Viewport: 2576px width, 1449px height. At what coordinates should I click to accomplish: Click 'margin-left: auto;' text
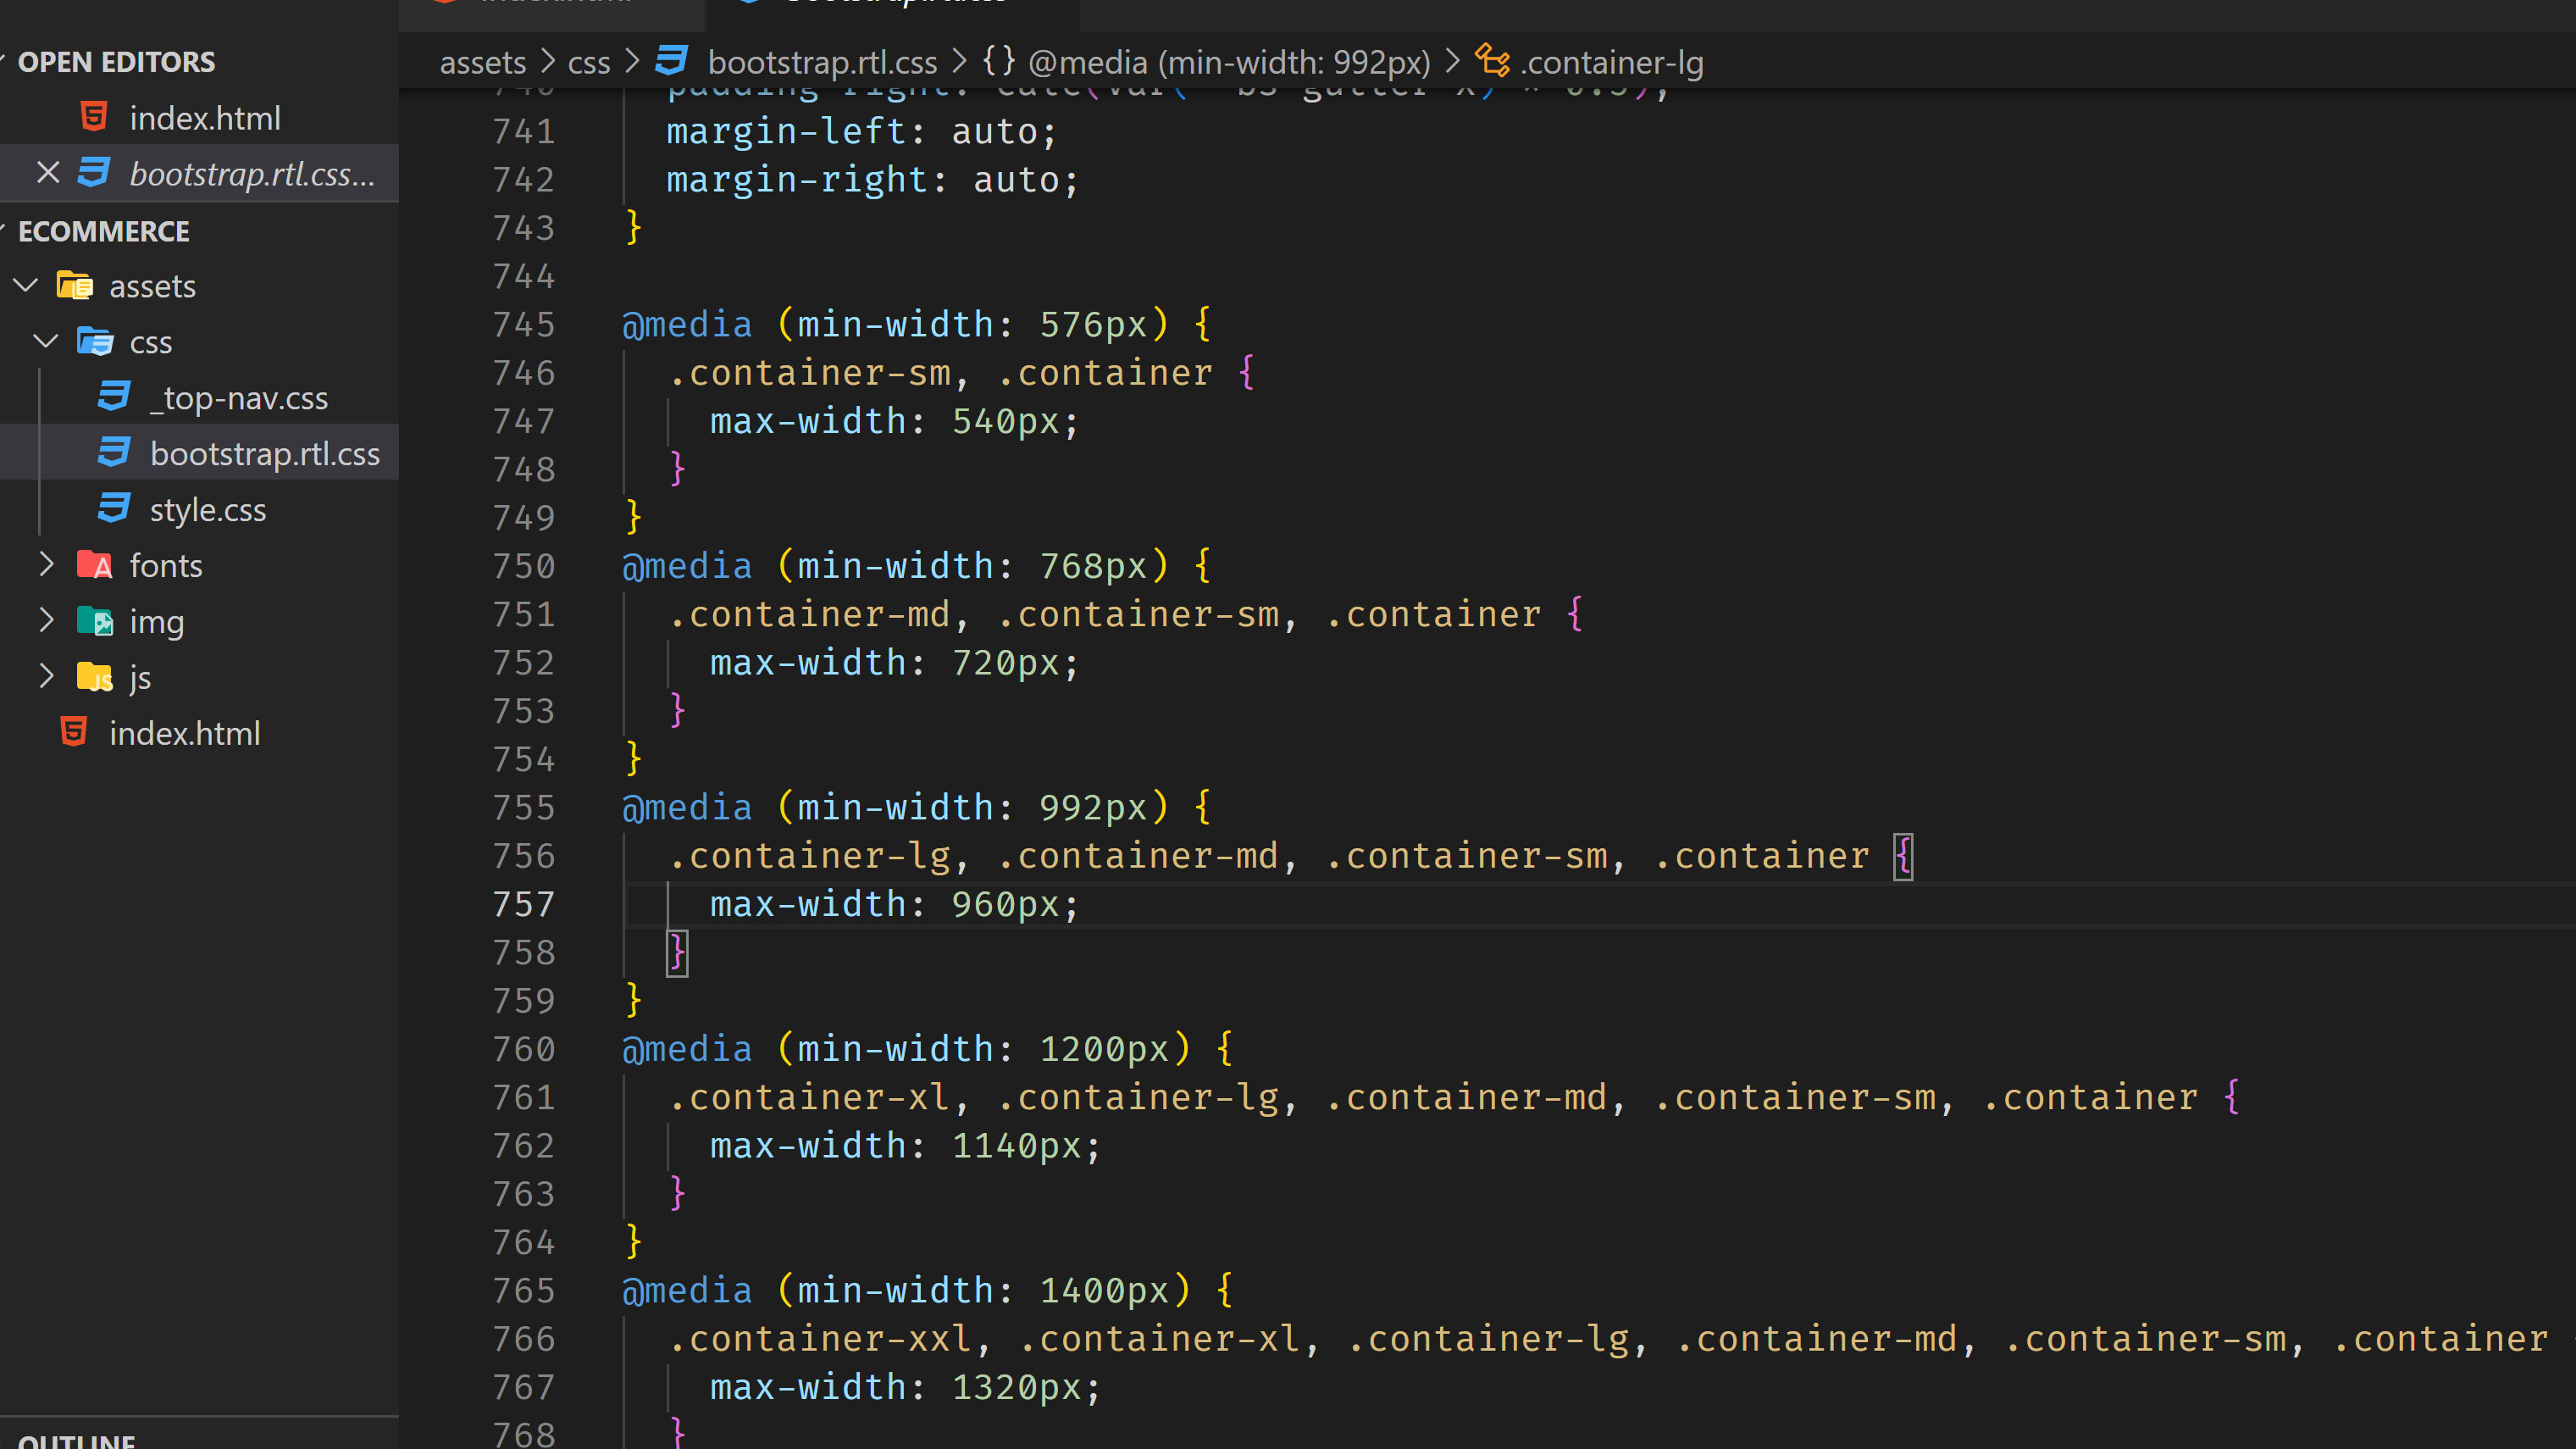861,131
